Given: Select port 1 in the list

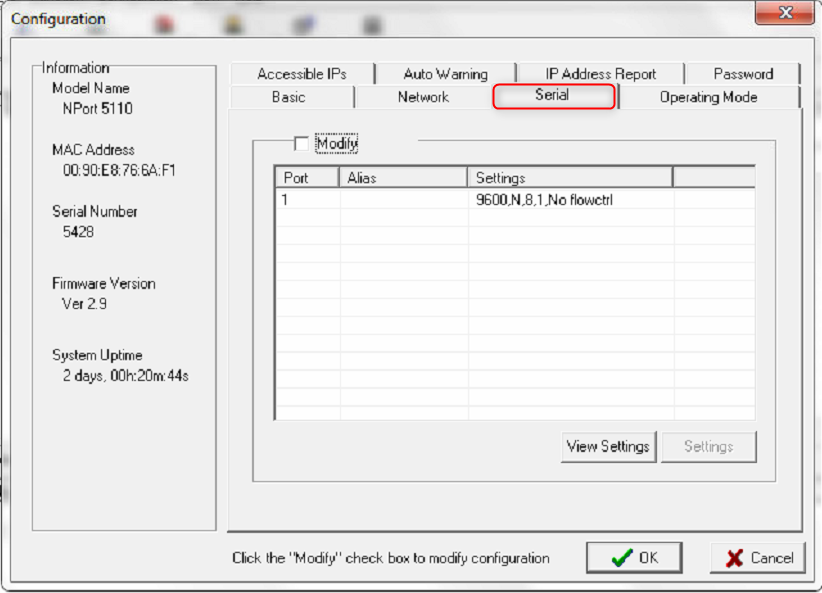Looking at the screenshot, I should pyautogui.click(x=285, y=200).
